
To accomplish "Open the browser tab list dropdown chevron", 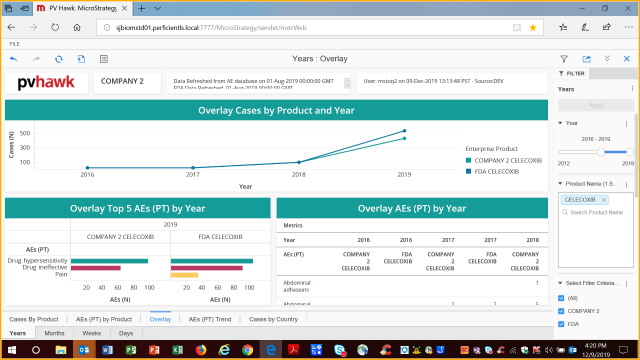I will pyautogui.click(x=158, y=8).
